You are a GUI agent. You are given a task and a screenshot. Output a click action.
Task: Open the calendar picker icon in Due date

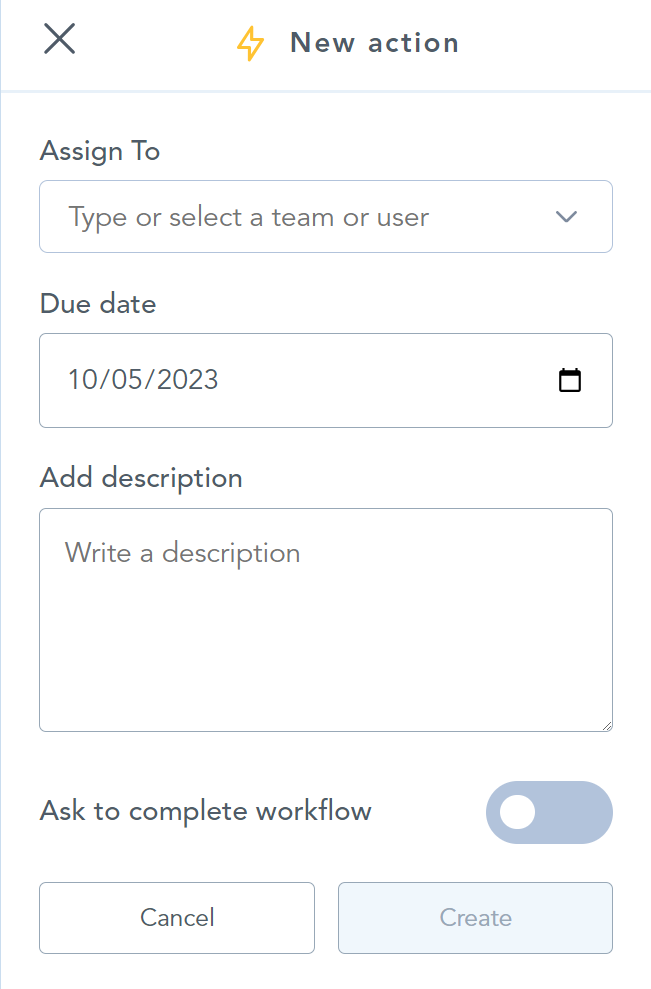(569, 380)
